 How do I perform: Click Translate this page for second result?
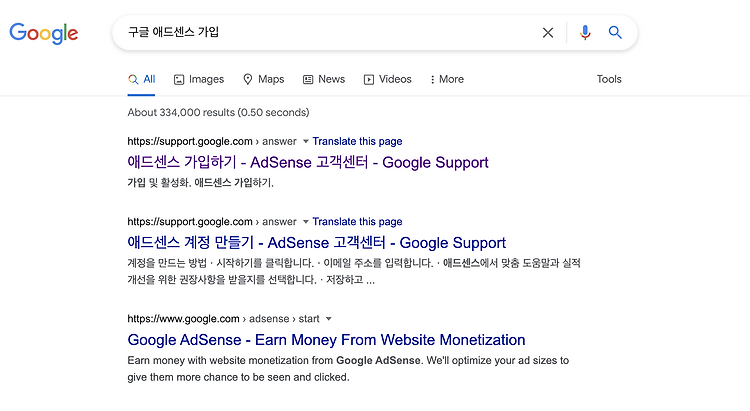357,222
